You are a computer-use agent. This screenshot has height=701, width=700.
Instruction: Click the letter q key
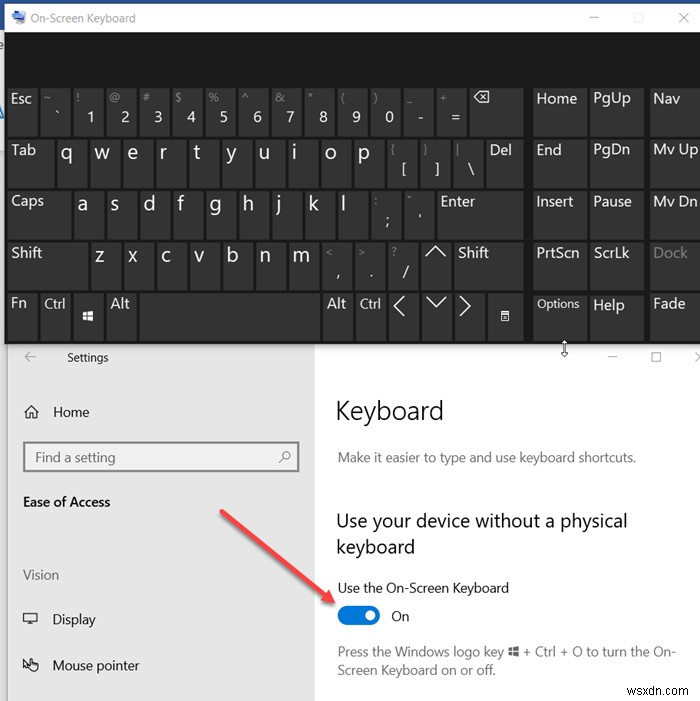click(72, 164)
